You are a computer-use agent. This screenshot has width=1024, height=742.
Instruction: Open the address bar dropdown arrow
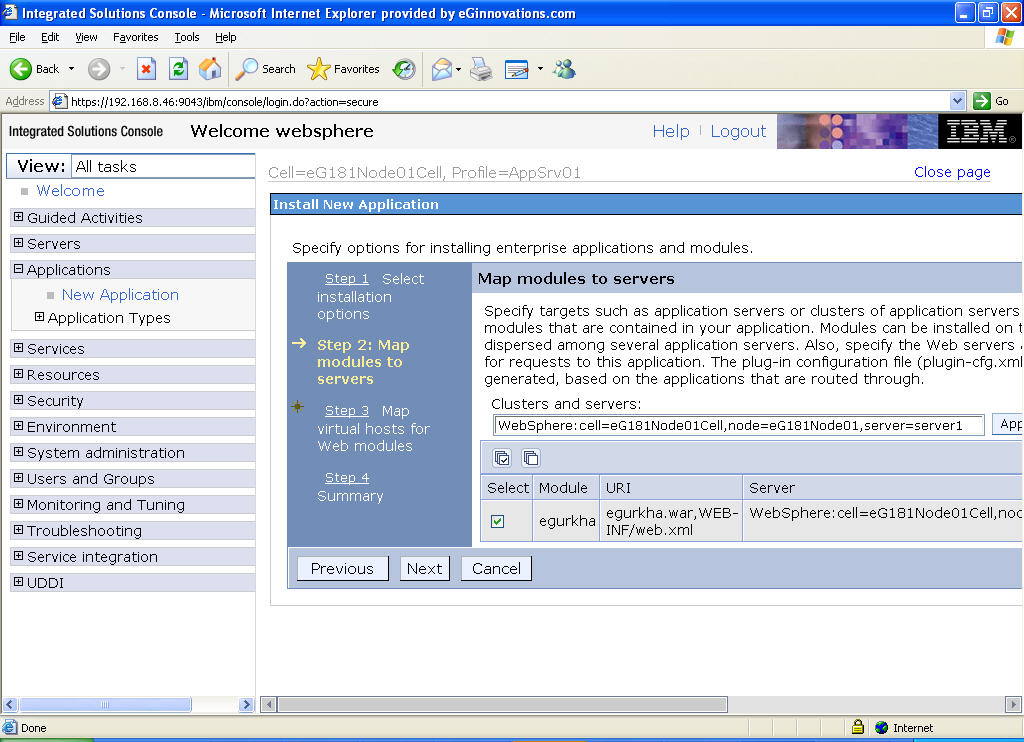pos(957,101)
